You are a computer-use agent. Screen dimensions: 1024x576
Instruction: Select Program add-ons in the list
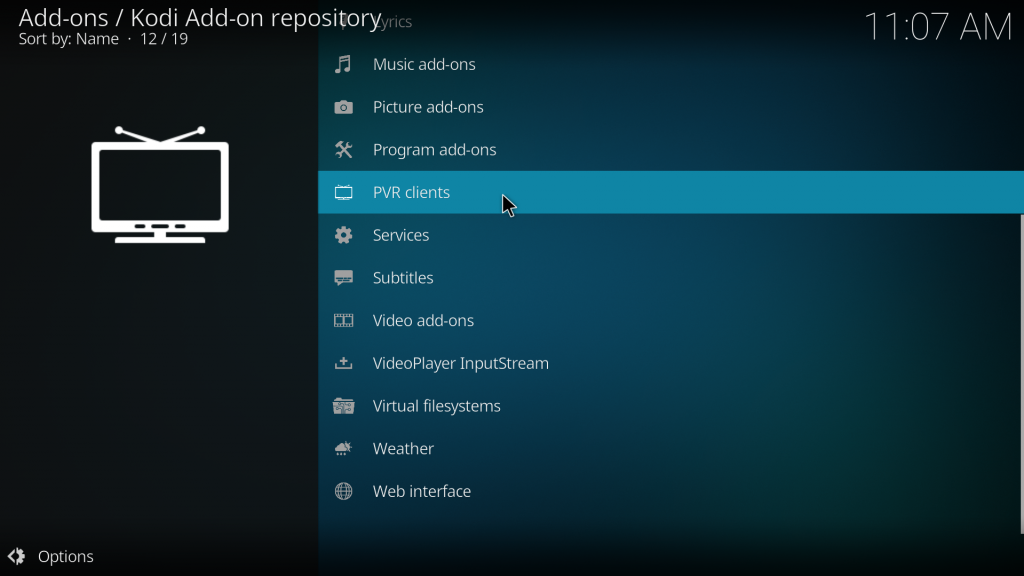pyautogui.click(x=671, y=150)
